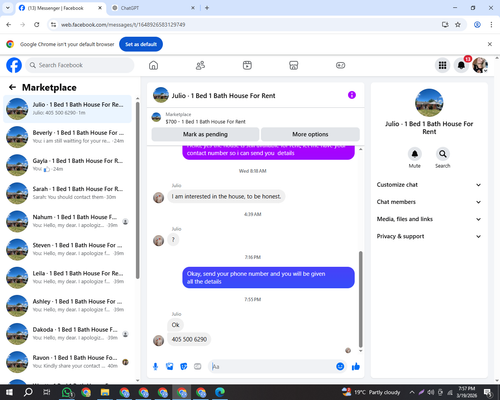500x400 pixels.
Task: Bookmark this page with star icon
Action: (x=458, y=25)
